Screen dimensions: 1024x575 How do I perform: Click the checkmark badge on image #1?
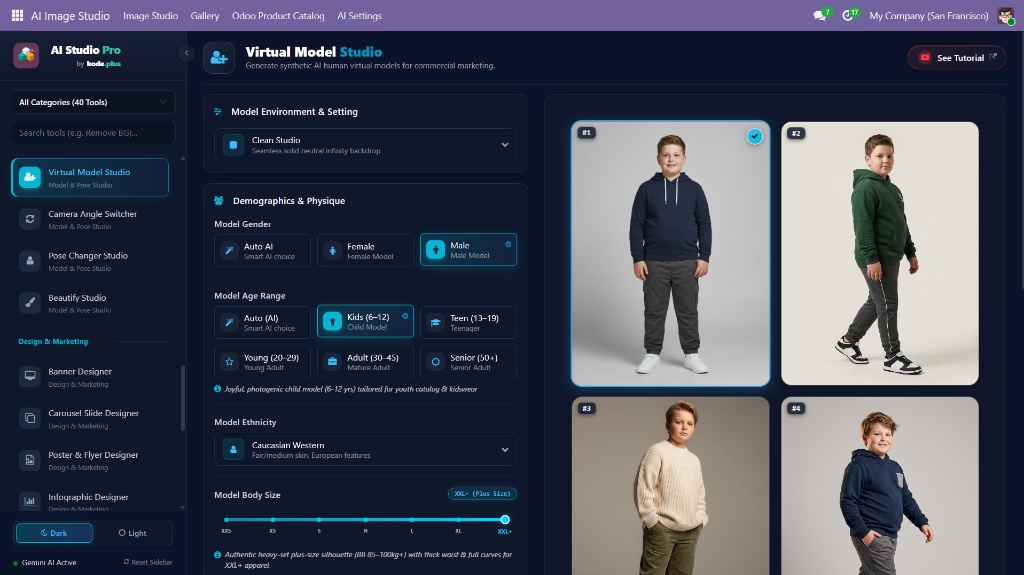[x=754, y=137]
